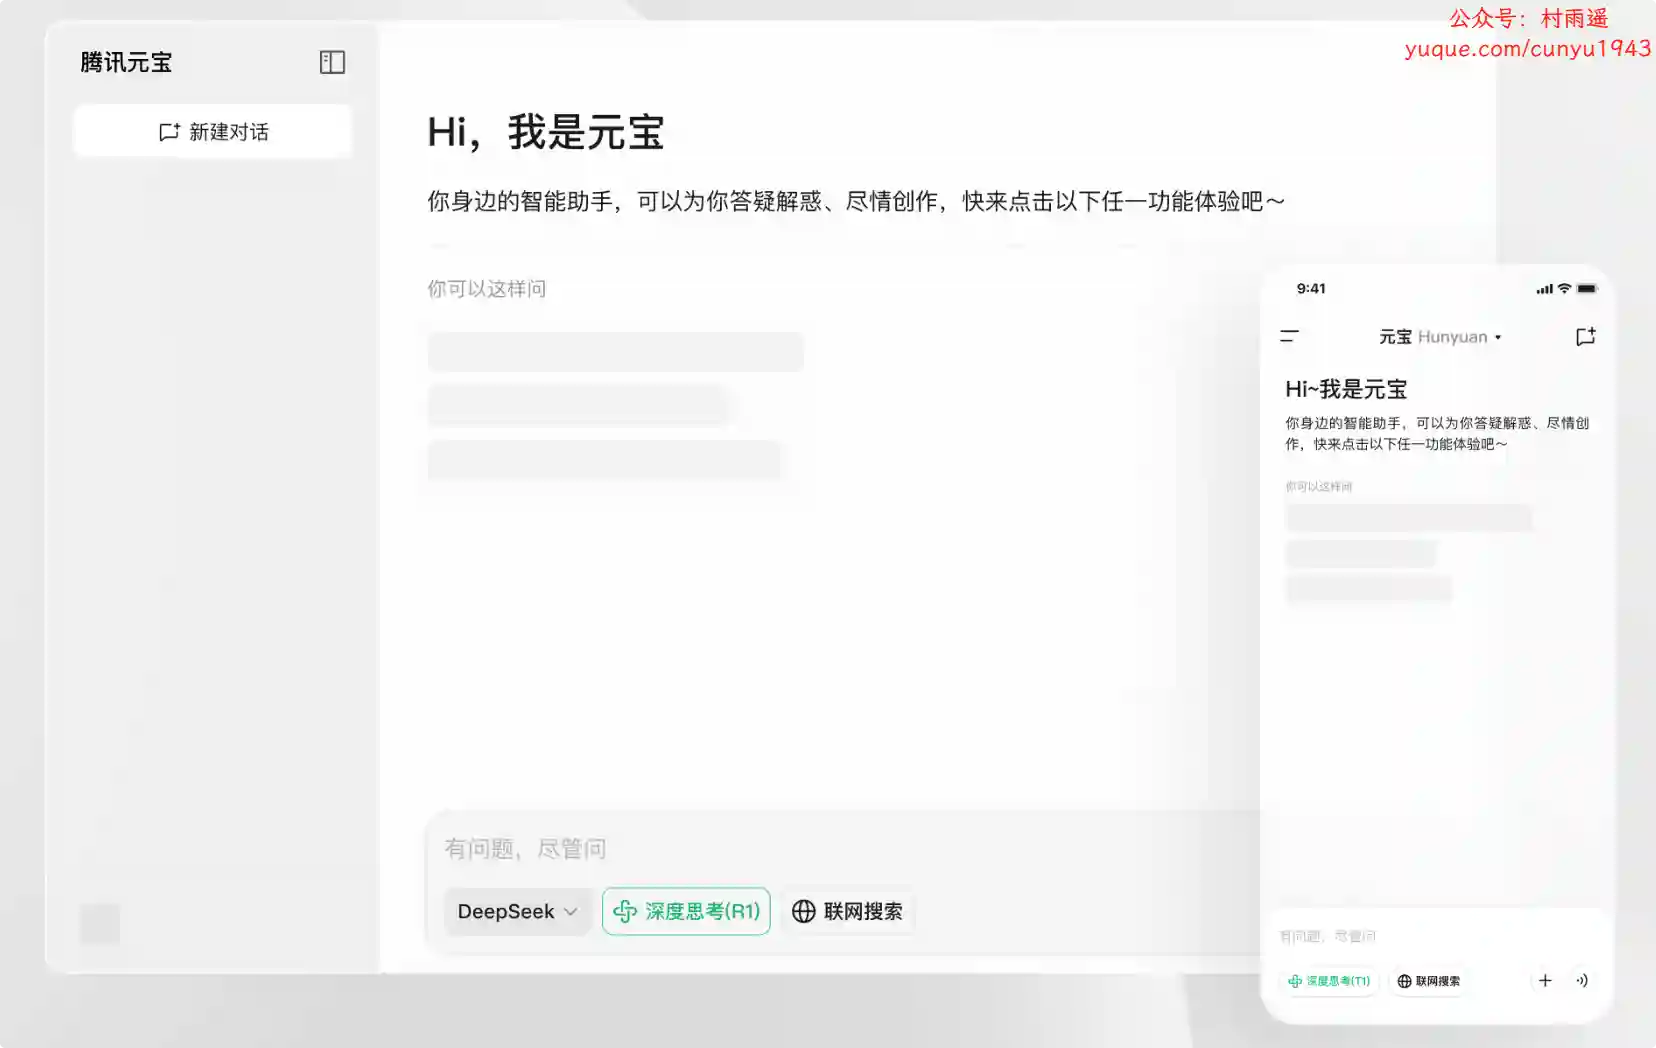Click the Wi-Fi icon in phone status bar
The width and height of the screenshot is (1656, 1048).
click(1564, 289)
